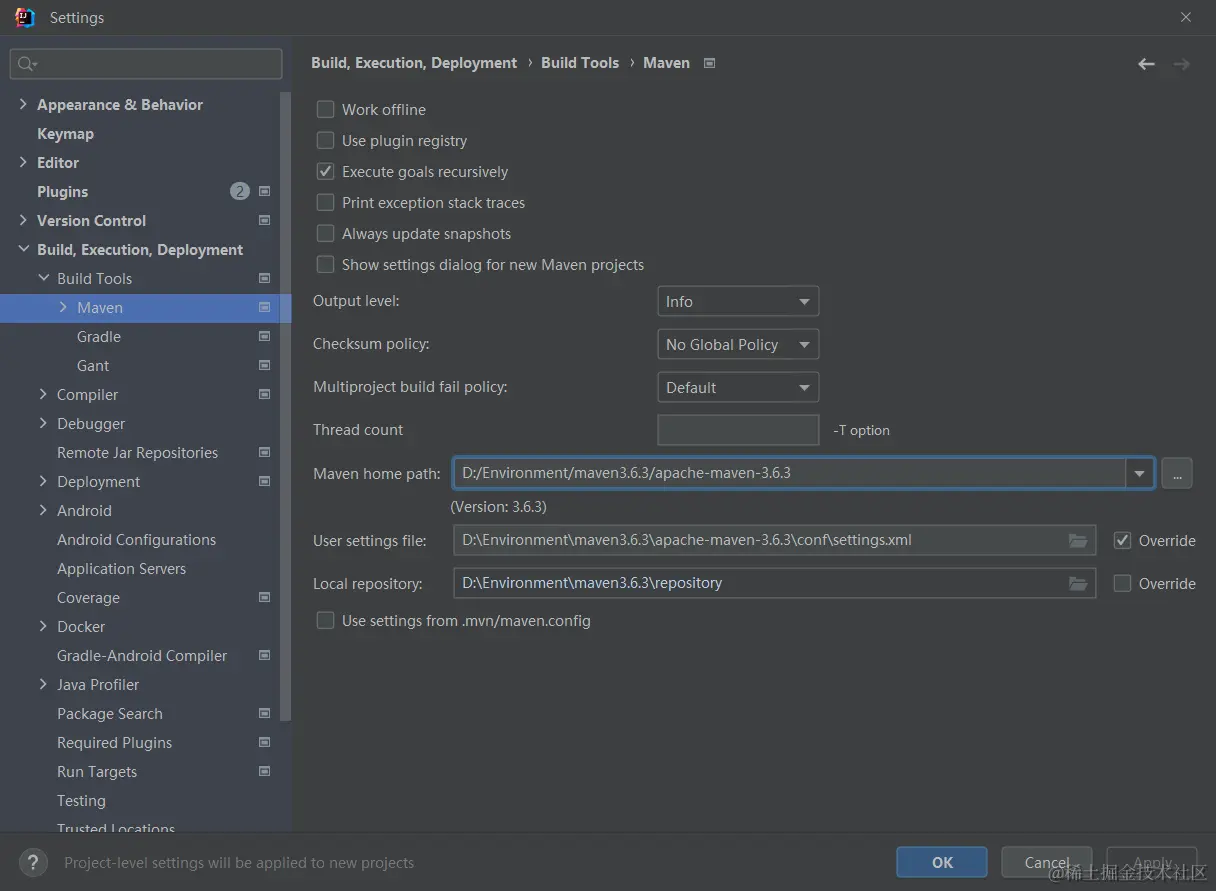Image resolution: width=1216 pixels, height=891 pixels.
Task: Click OK button
Action: tap(942, 862)
